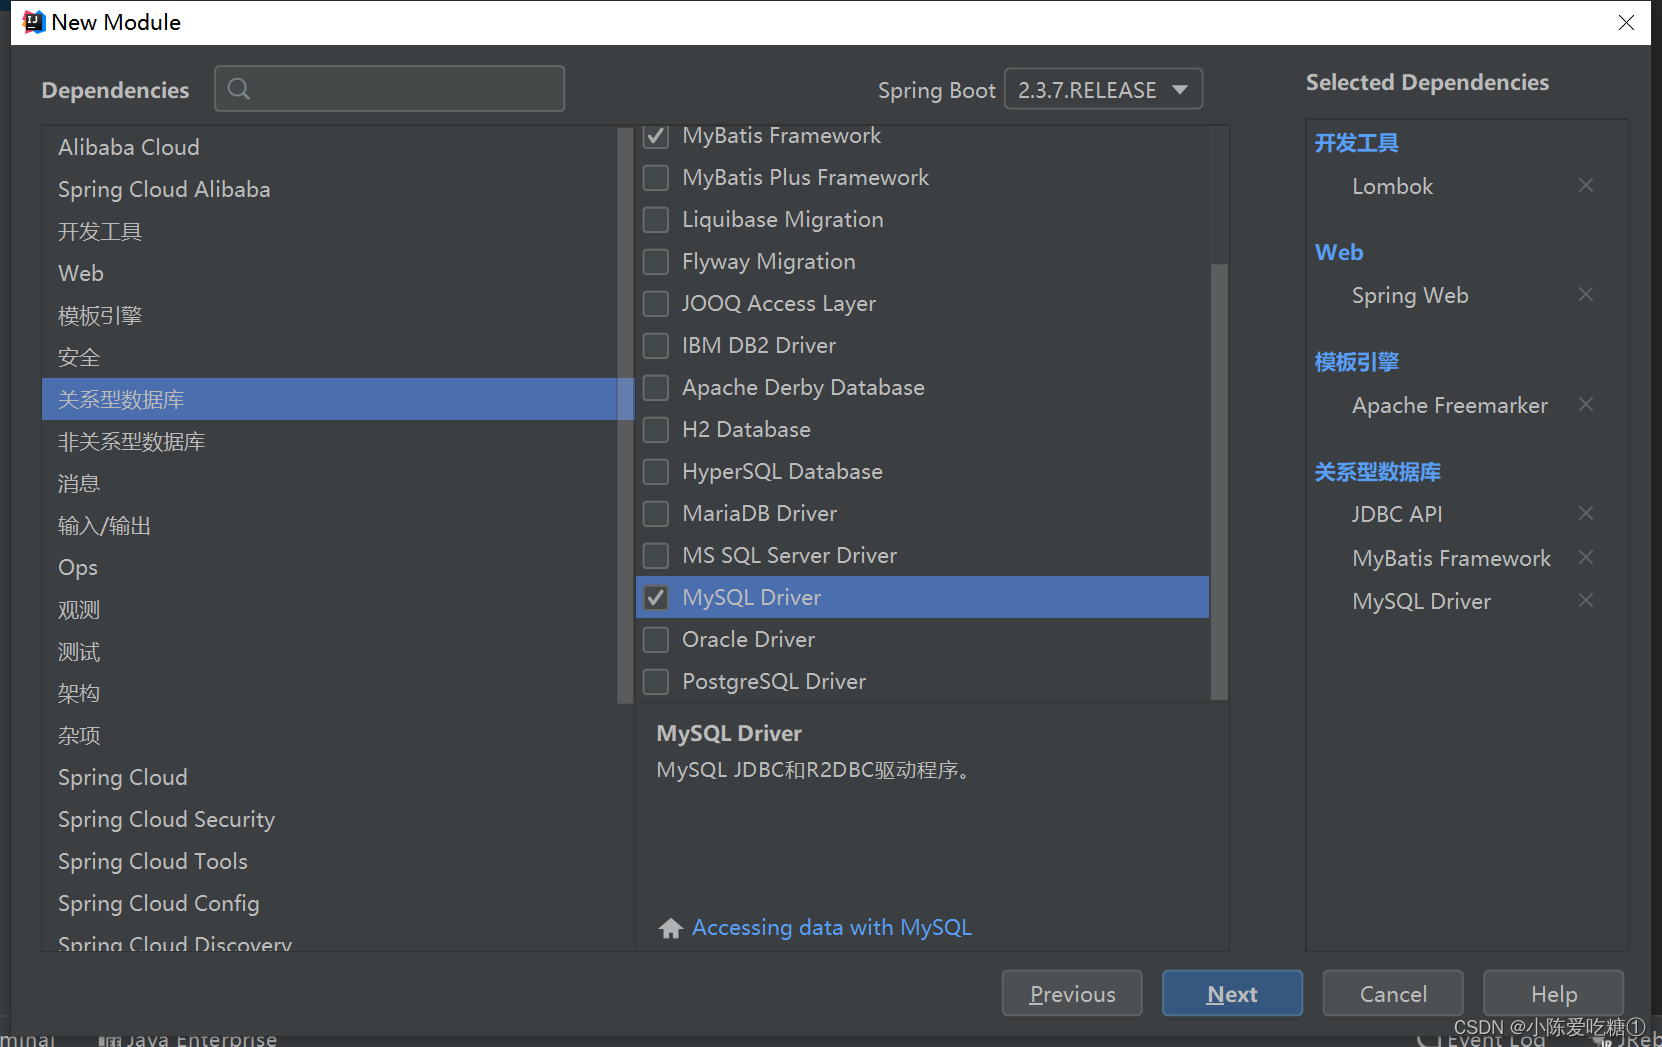Select the 杂项 category

[330, 735]
